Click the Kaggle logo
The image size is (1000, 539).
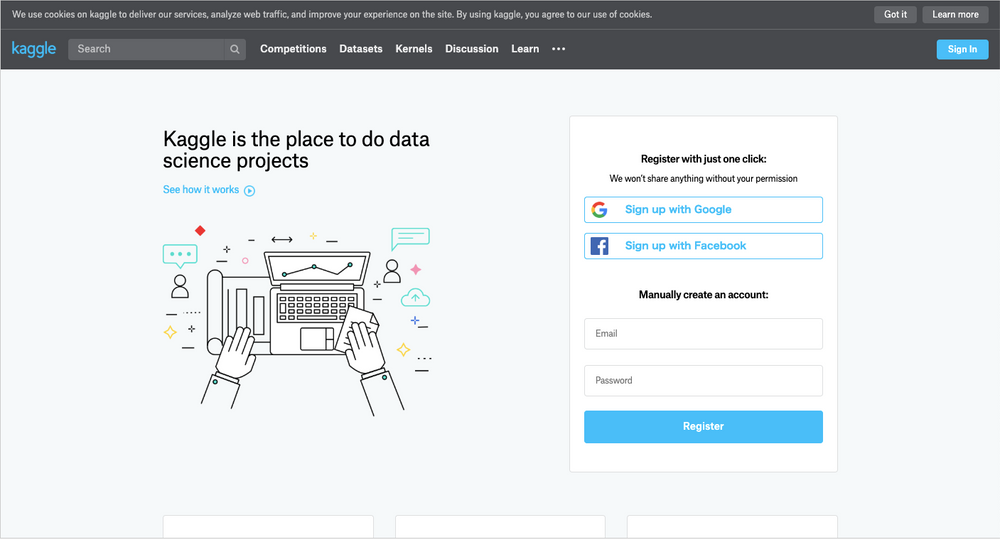point(34,49)
